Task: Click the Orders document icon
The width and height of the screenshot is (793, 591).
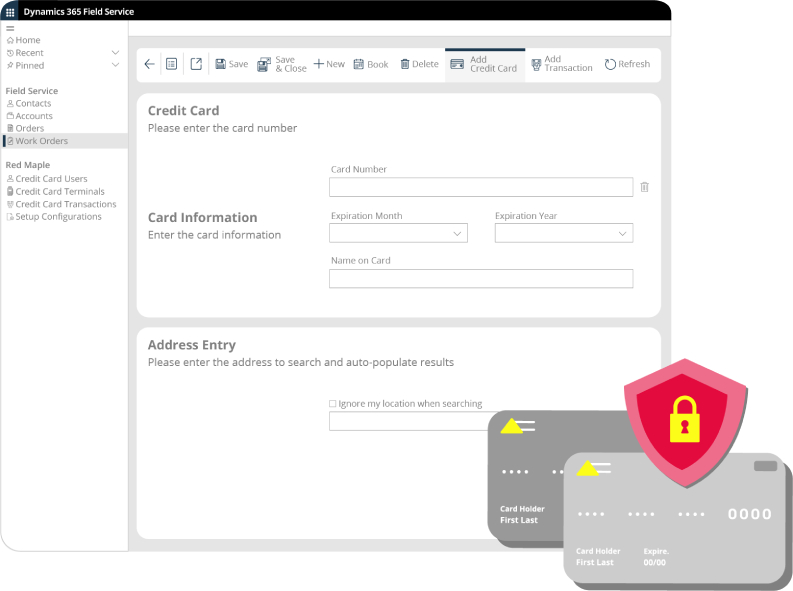Action: pos(10,128)
